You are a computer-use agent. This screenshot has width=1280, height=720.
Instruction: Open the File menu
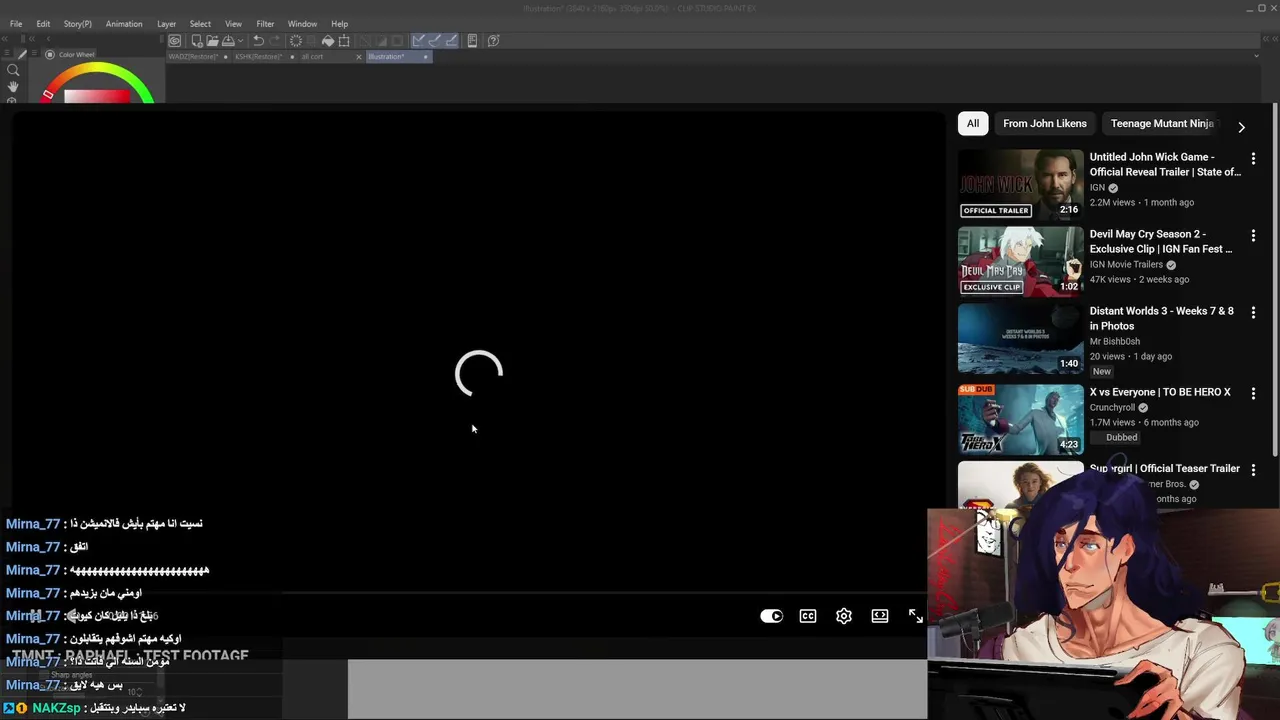tap(16, 24)
